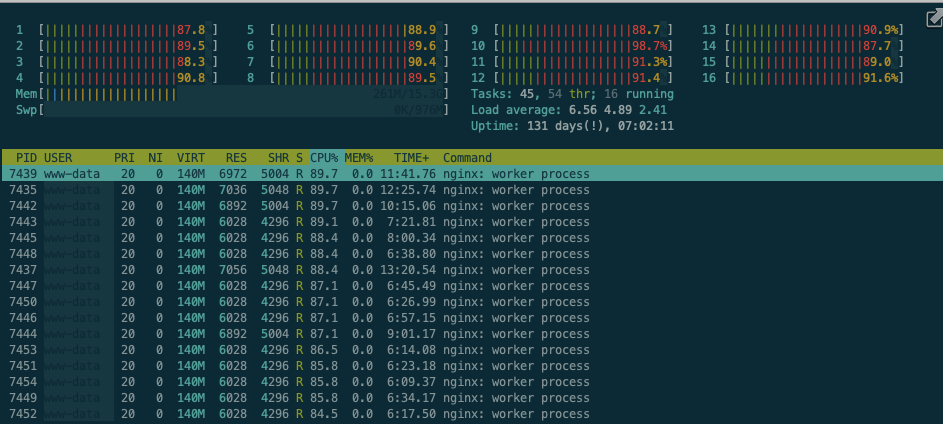The image size is (943, 424).
Task: Select process row with PID 7447
Action: [x=472, y=286]
